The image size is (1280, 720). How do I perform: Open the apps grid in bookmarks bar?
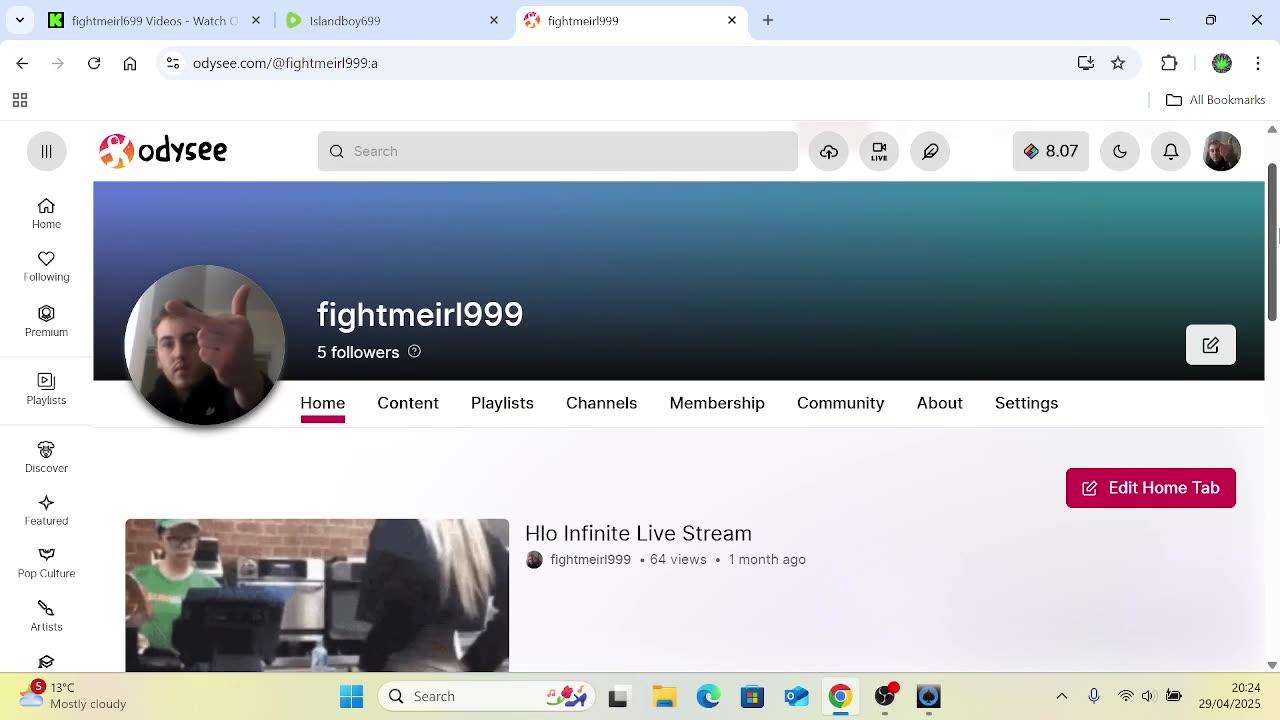coord(19,100)
